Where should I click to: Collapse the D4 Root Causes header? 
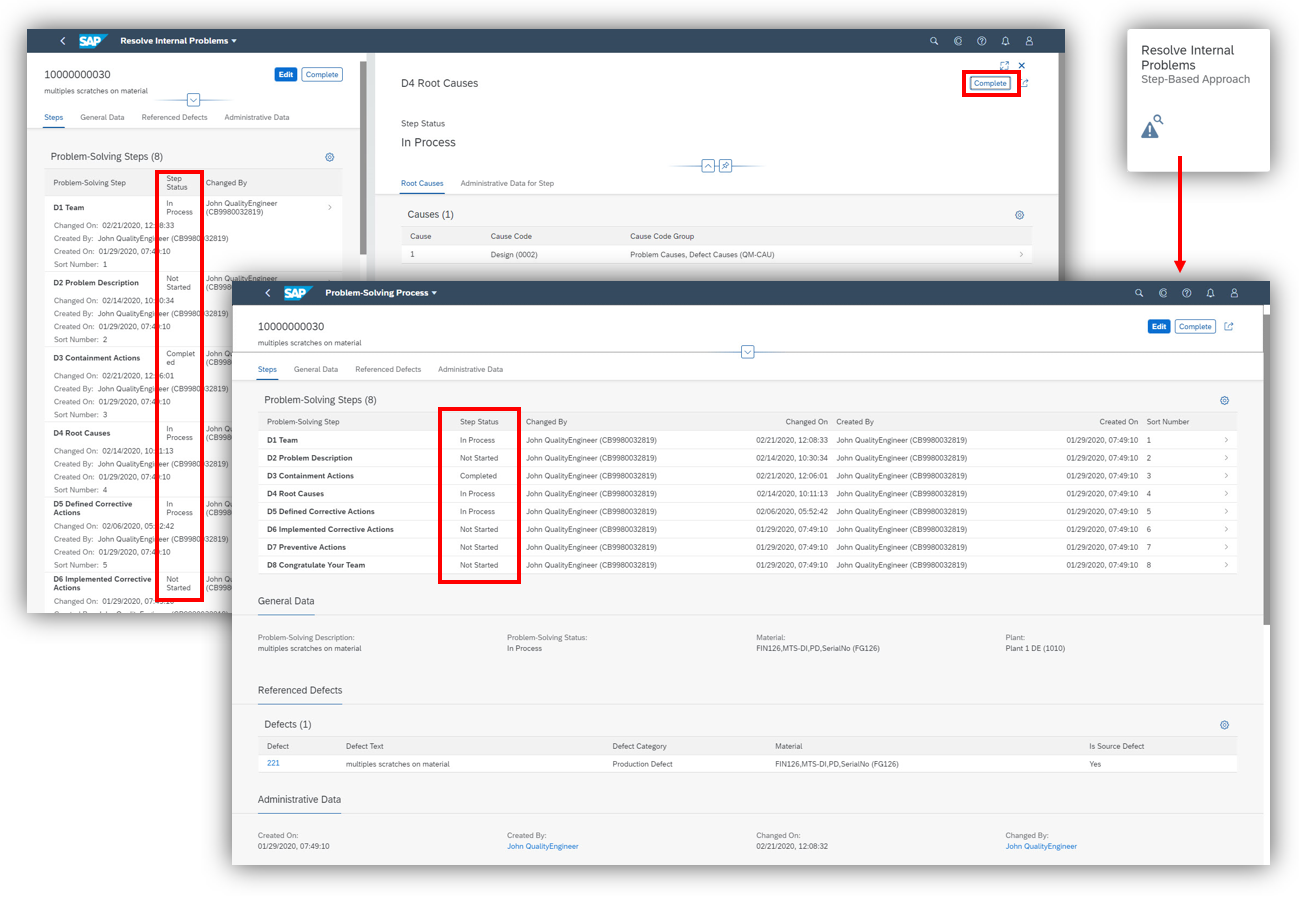point(708,165)
